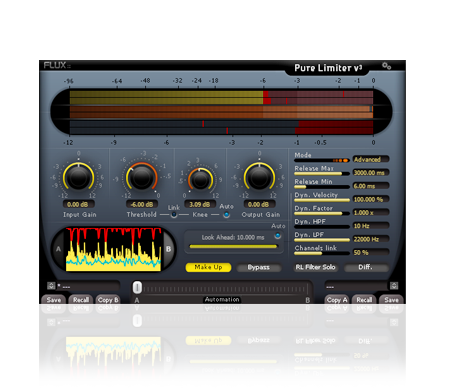Image resolution: width=455 pixels, height=390 pixels.
Task: Open left preset list stepper icon
Action: tap(51, 286)
